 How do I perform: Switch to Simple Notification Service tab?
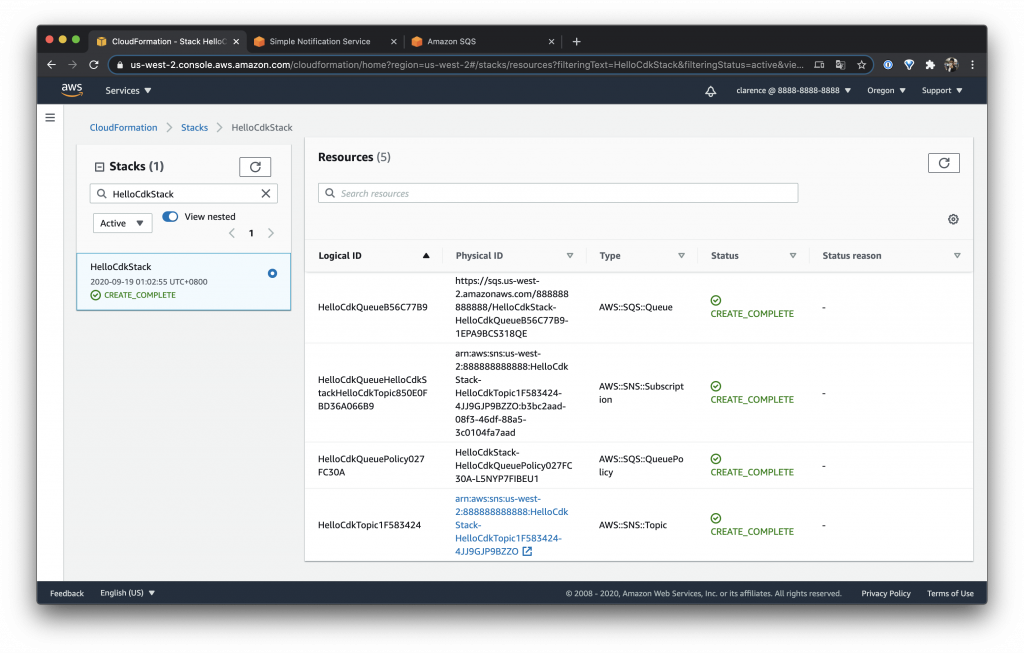click(325, 41)
